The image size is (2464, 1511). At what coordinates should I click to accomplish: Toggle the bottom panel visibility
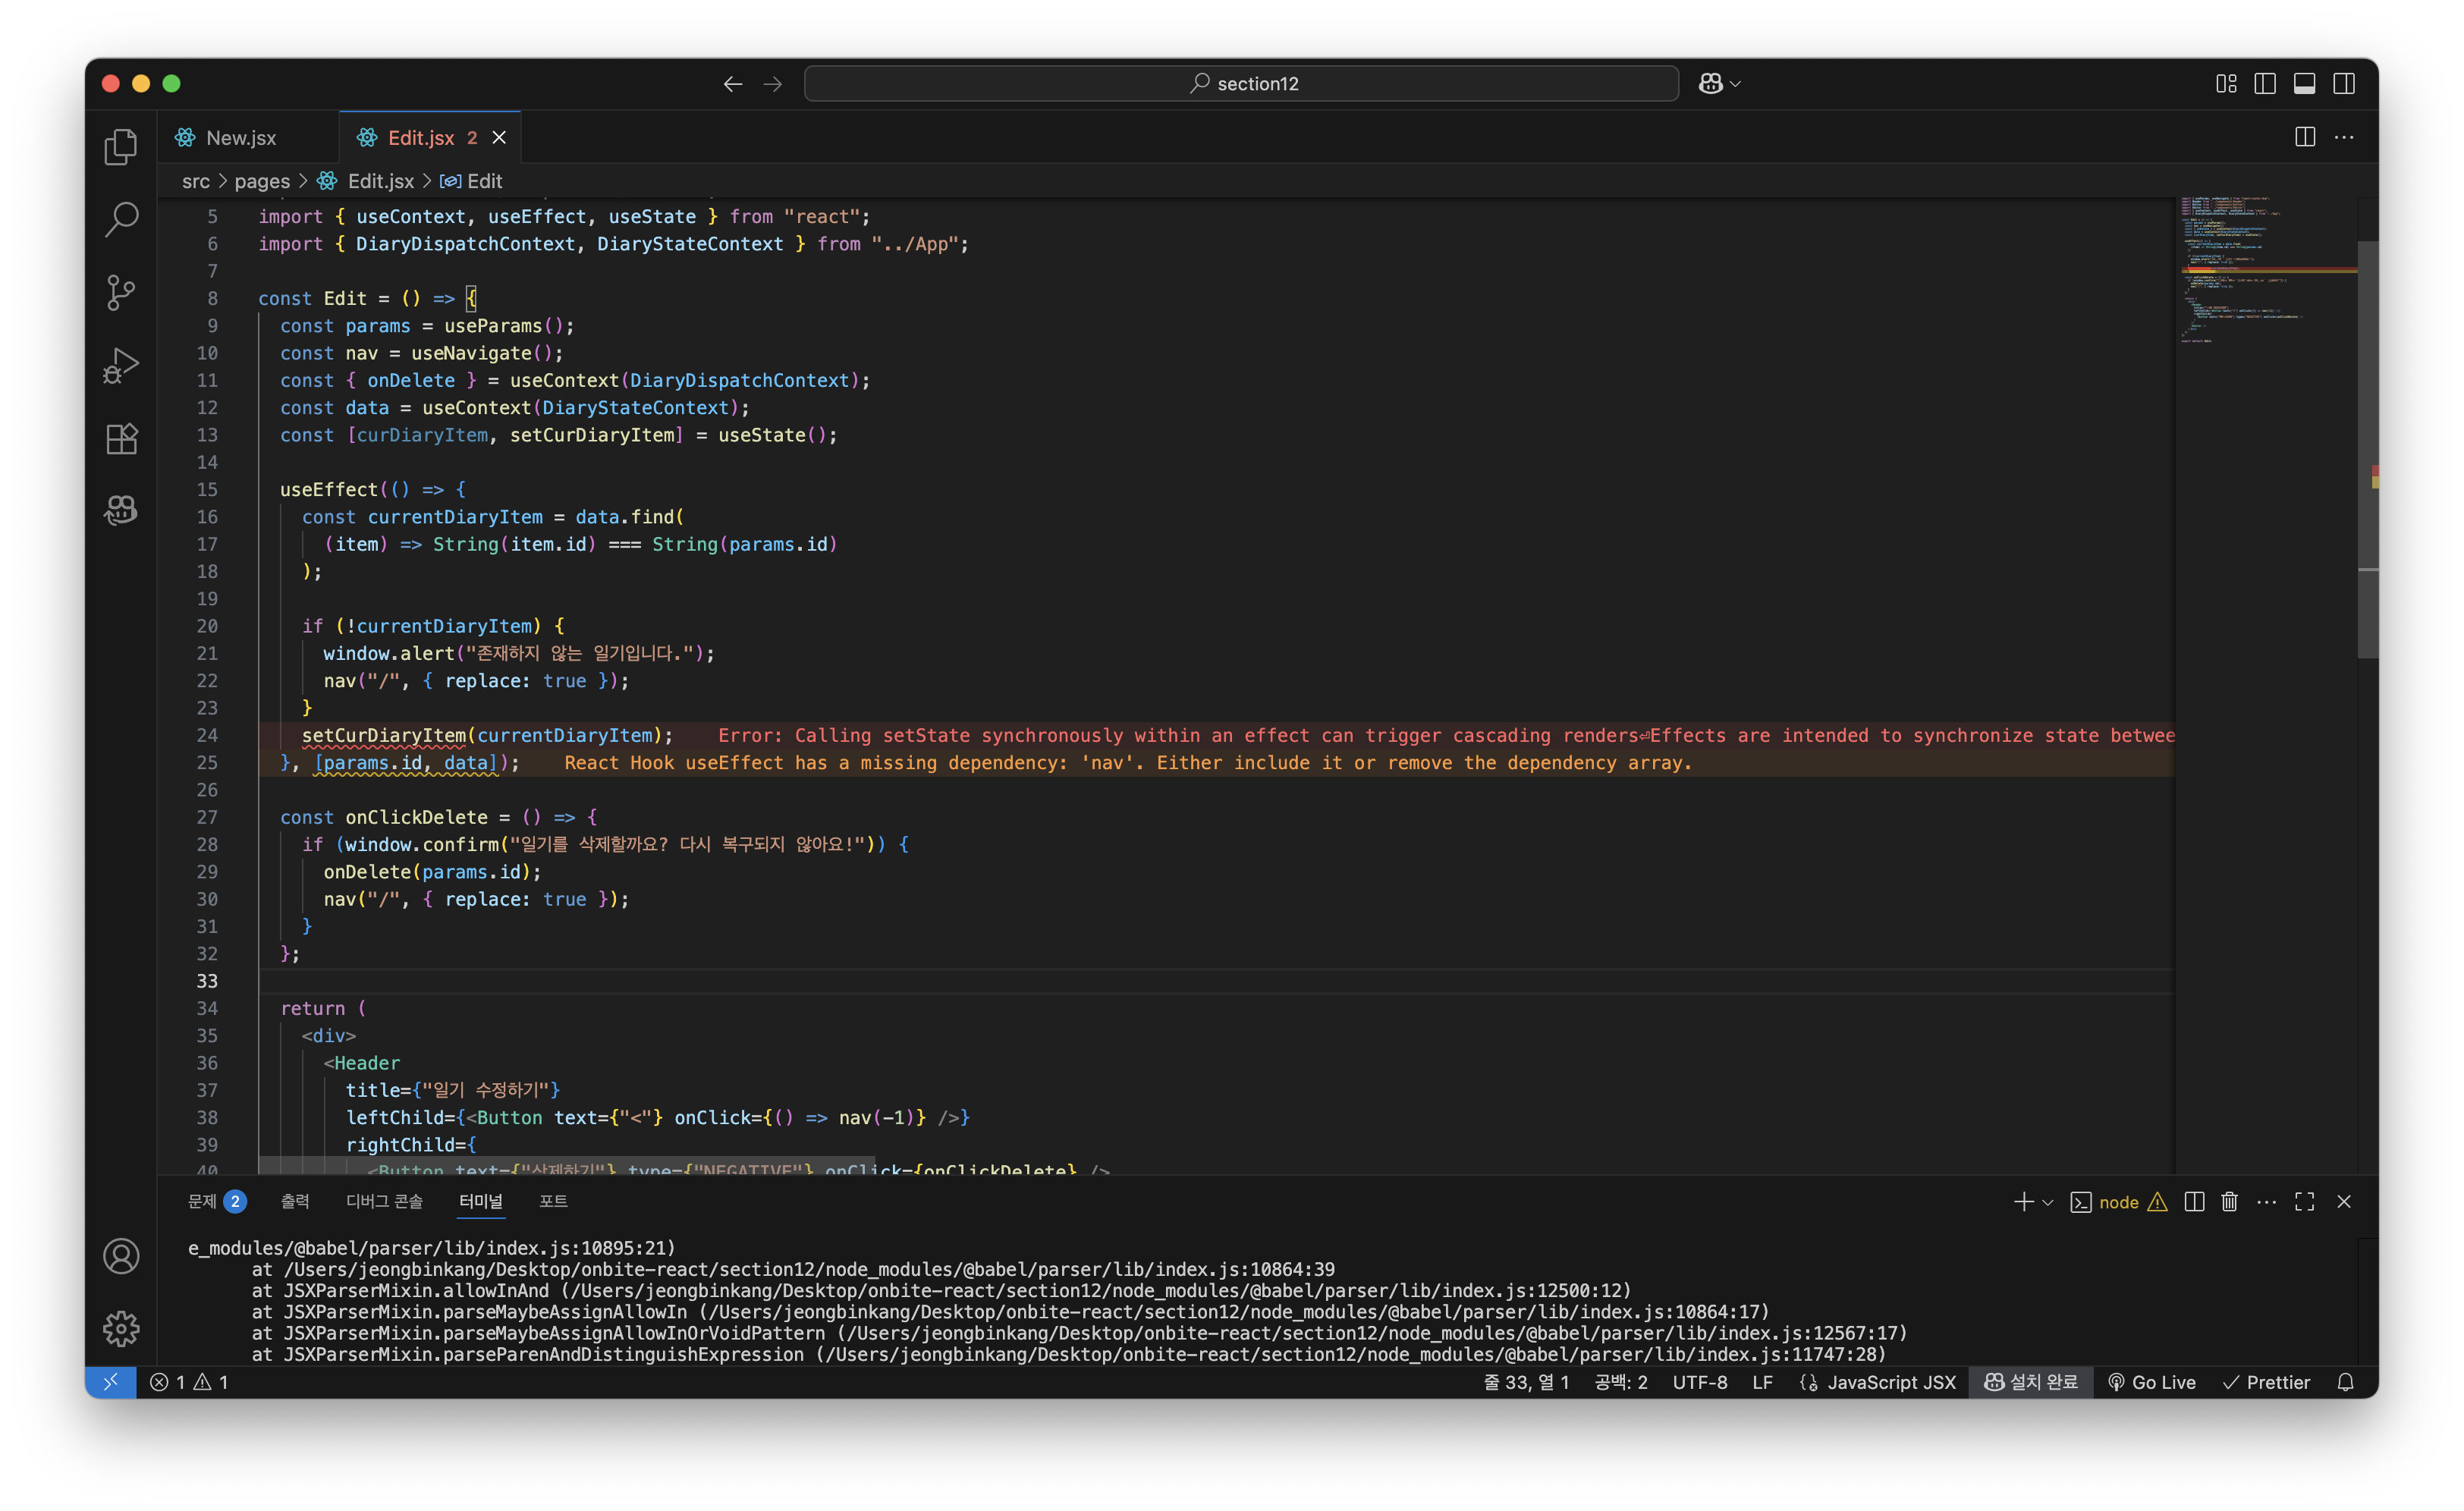(x=2305, y=84)
